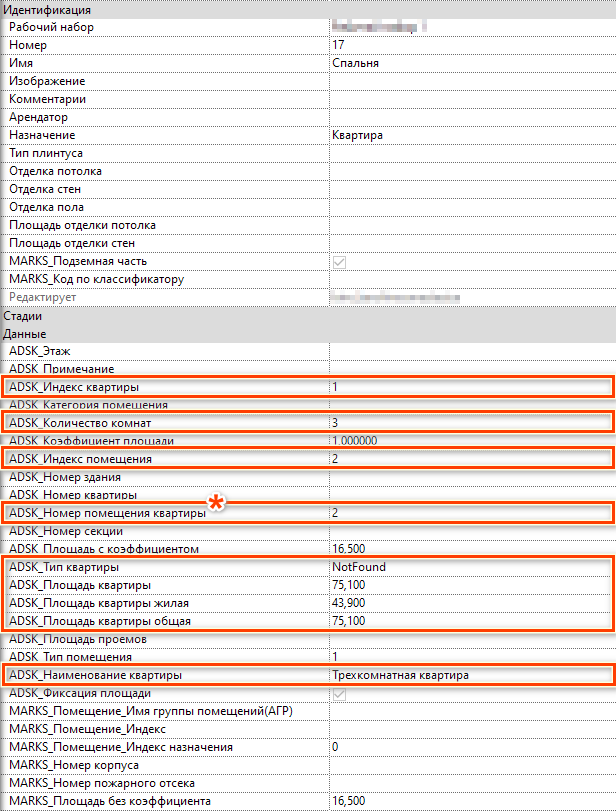Click the Комментарии empty value field

tap(470, 99)
